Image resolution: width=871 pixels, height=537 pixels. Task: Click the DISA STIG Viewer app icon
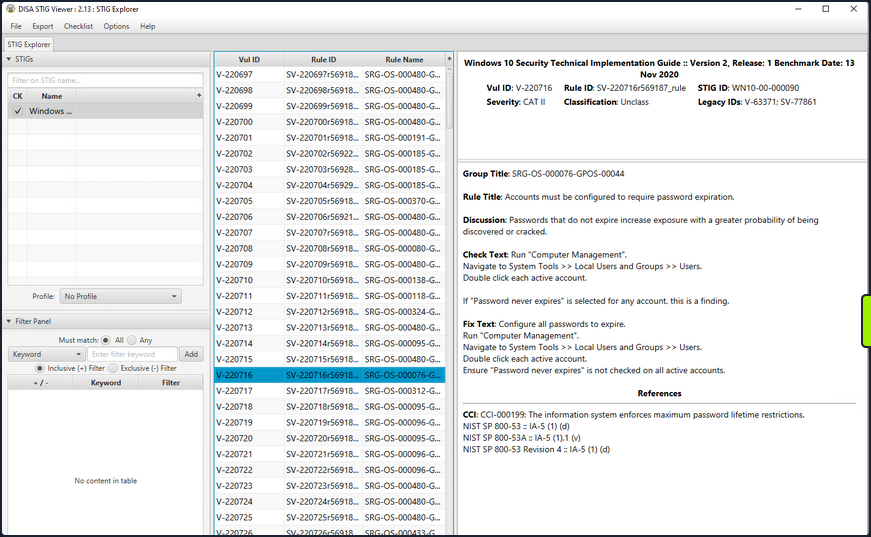click(9, 9)
